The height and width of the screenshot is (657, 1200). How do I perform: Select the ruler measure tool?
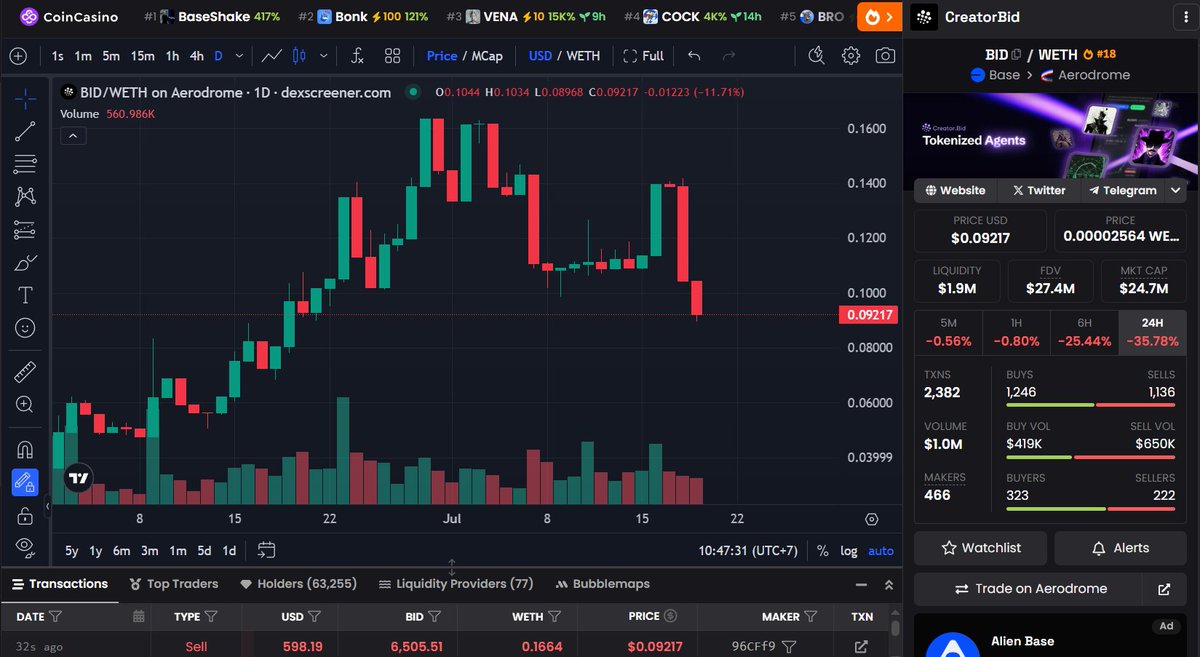26,372
